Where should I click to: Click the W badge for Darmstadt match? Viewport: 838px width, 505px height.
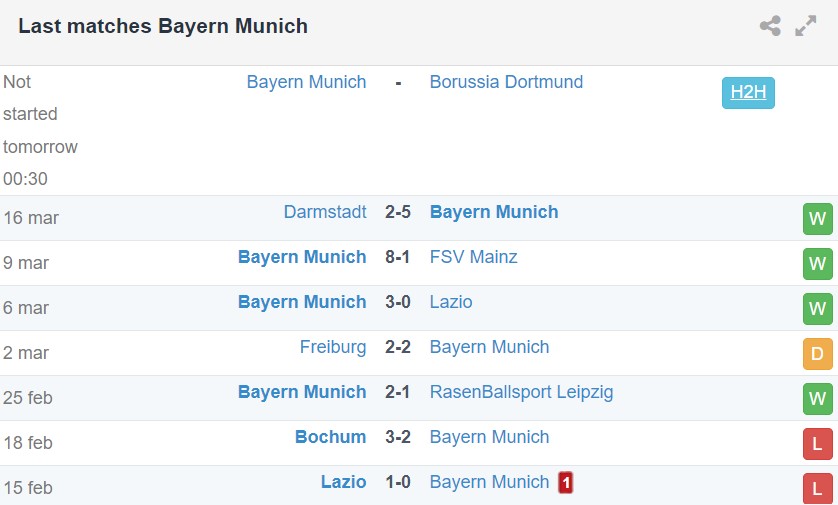[x=817, y=219]
